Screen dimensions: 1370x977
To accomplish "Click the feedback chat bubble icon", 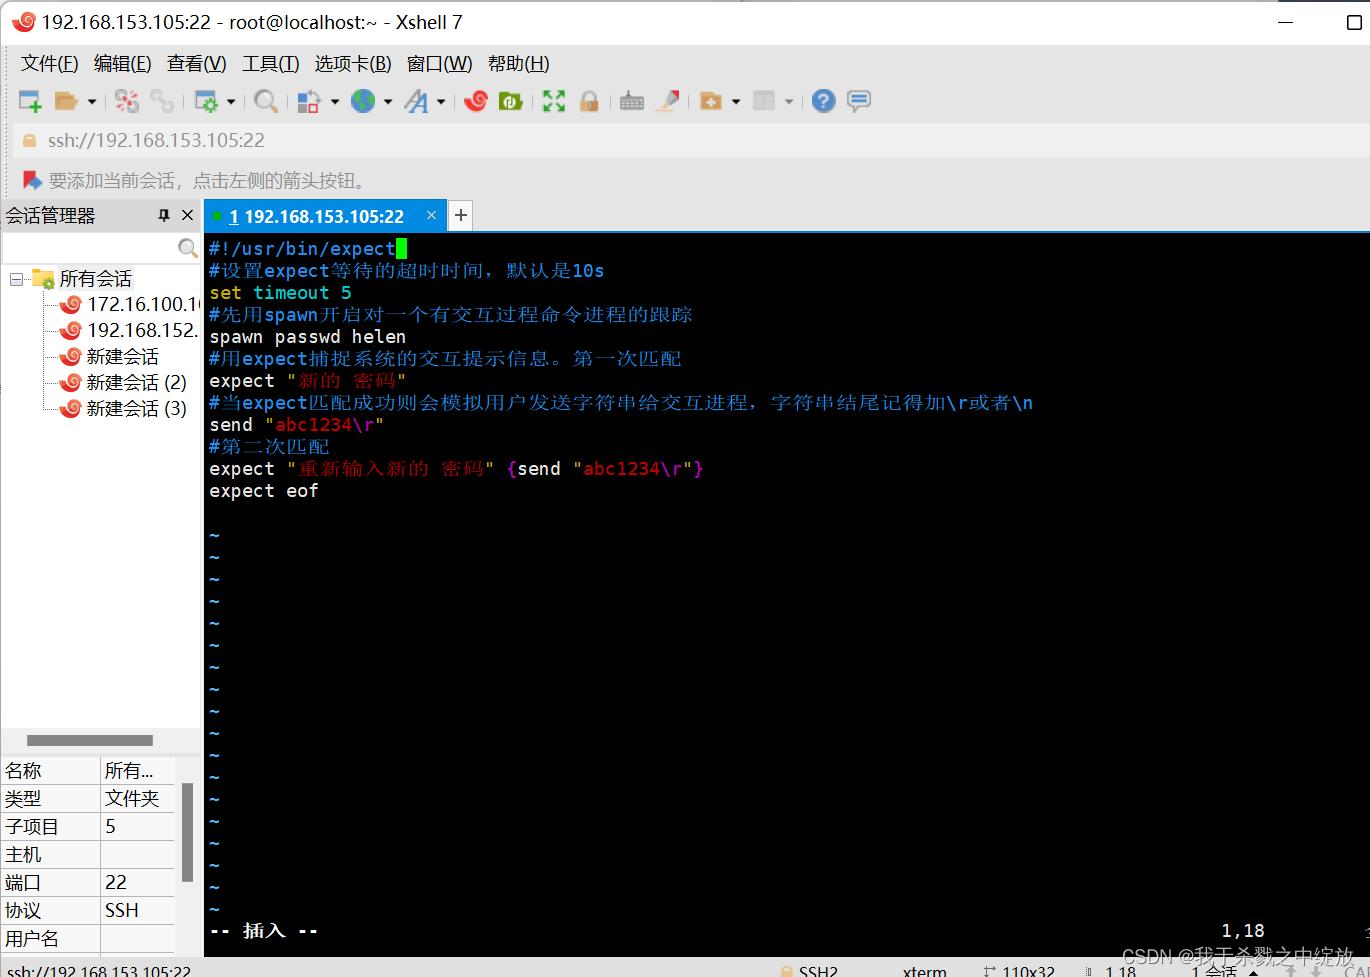I will coord(858,100).
